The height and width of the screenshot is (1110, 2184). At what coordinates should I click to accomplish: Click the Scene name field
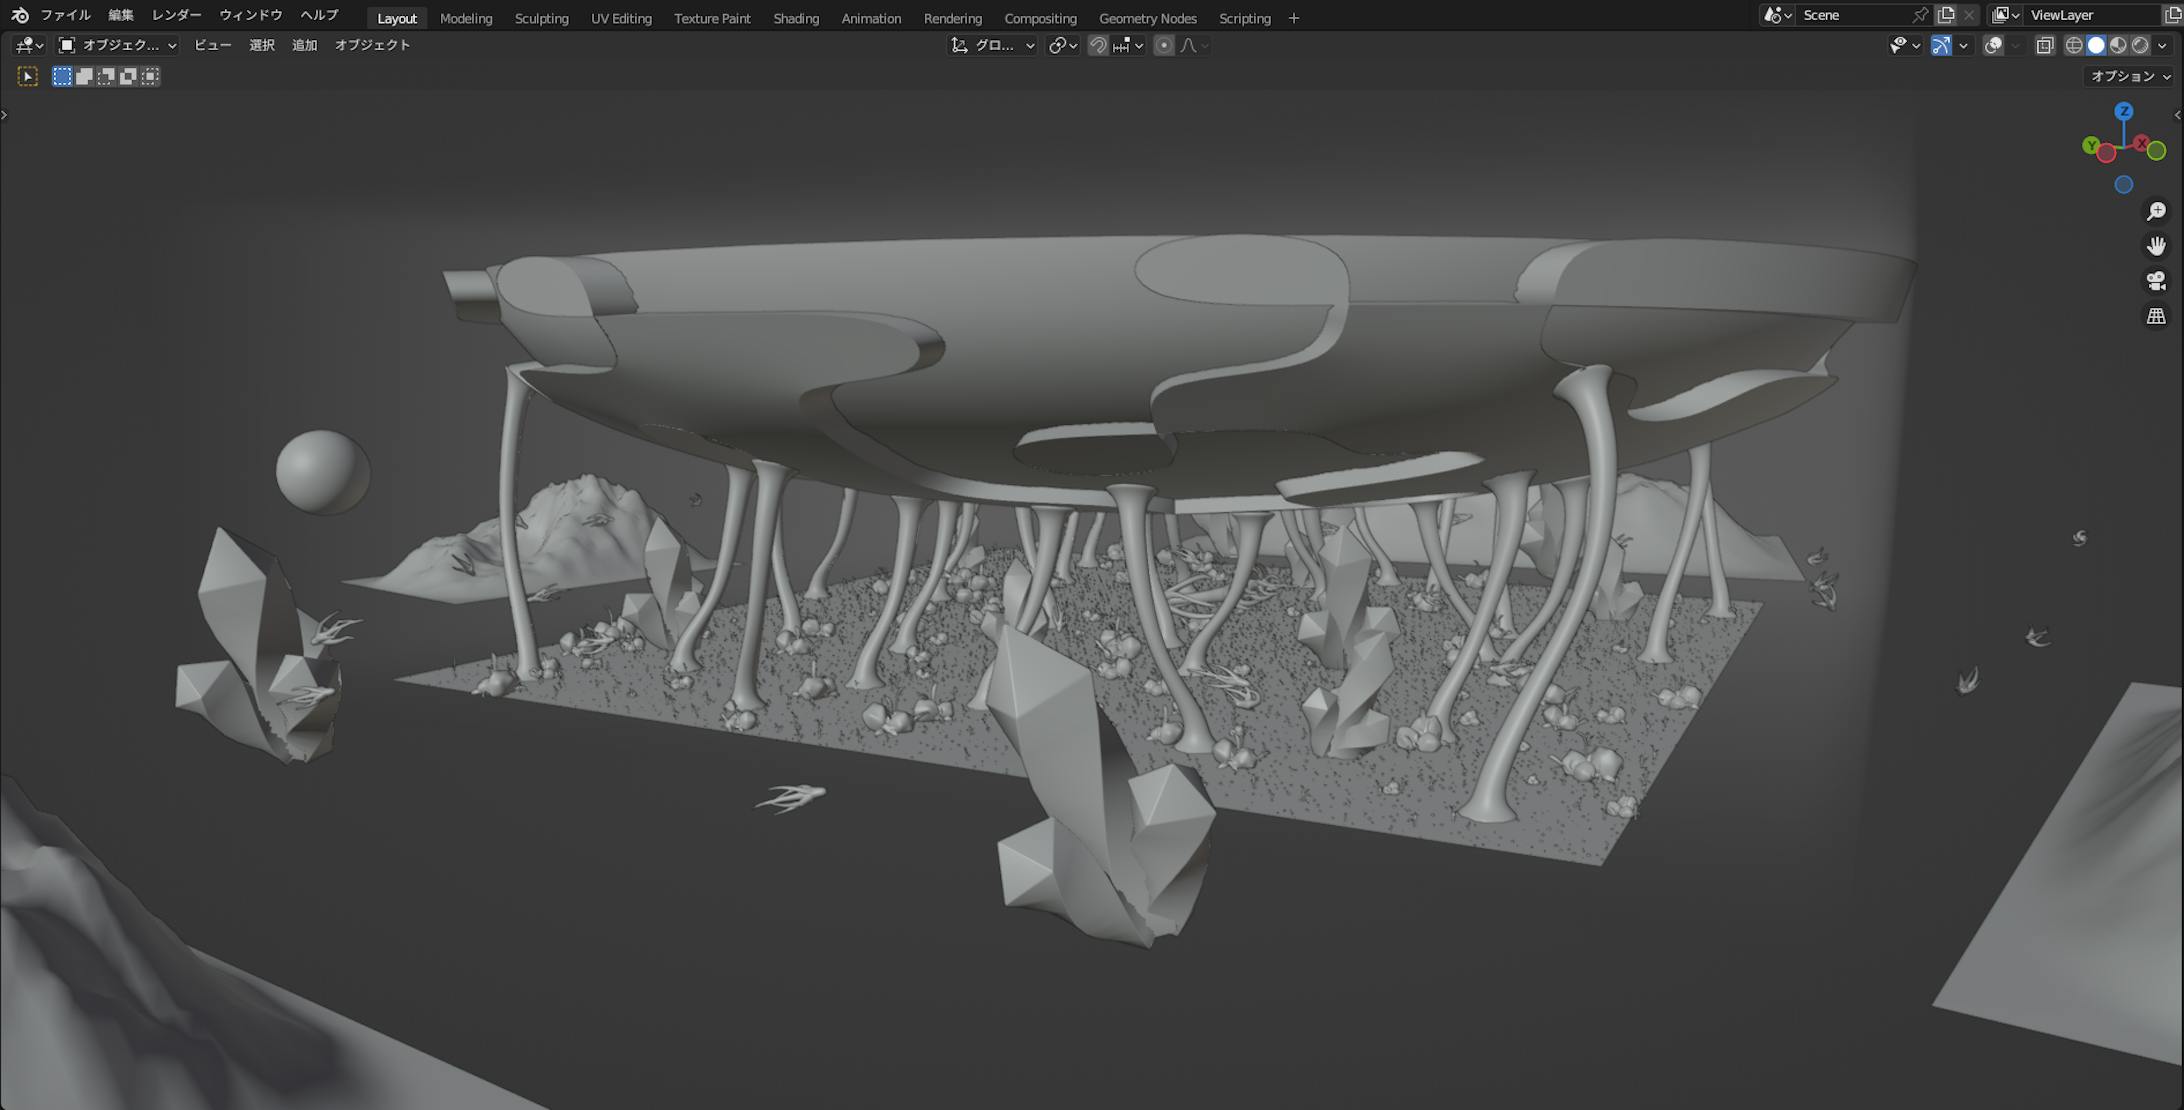[x=1855, y=15]
